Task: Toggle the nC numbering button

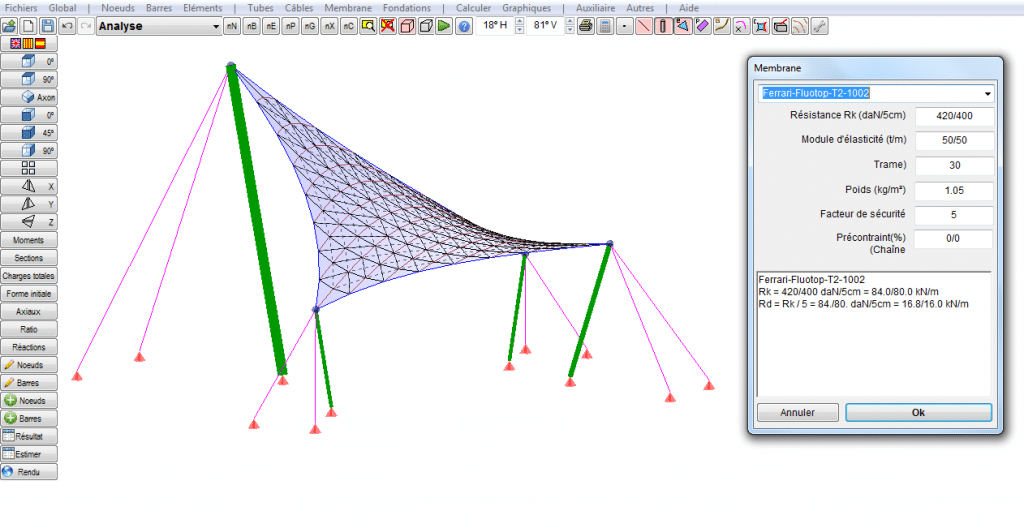Action: click(349, 26)
